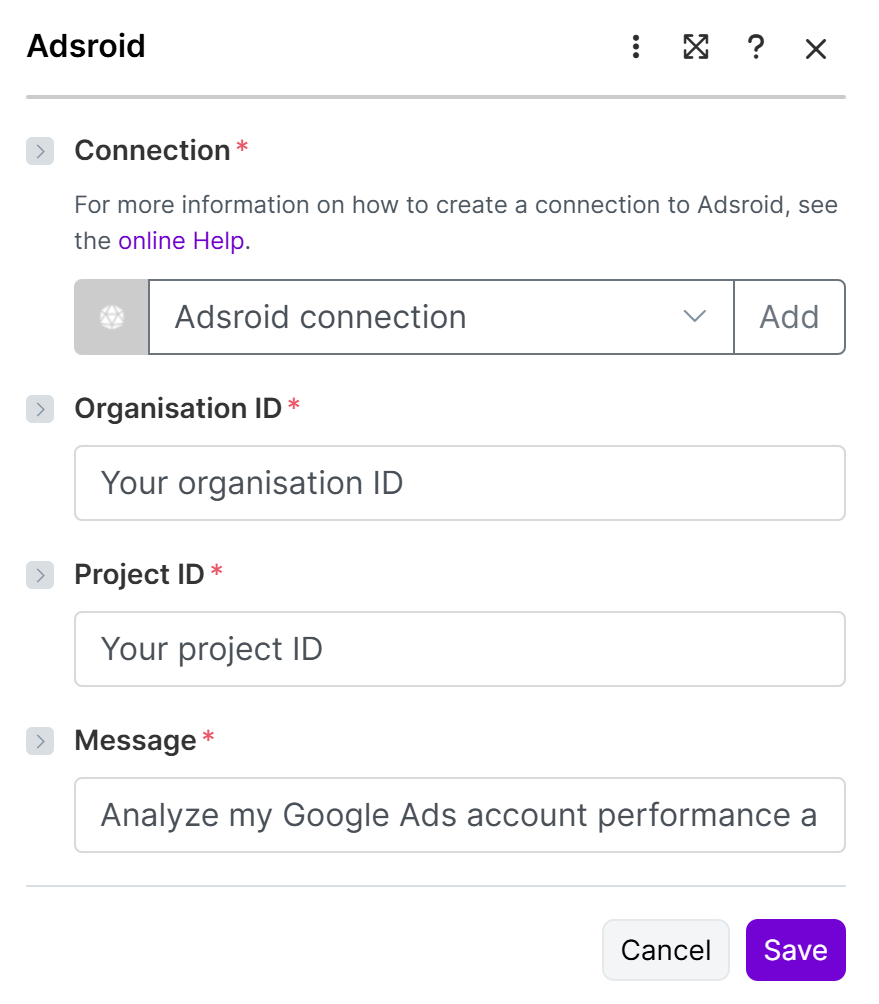Screen dimensions: 879x1004
Task: Cancel the module settings
Action: tap(665, 950)
